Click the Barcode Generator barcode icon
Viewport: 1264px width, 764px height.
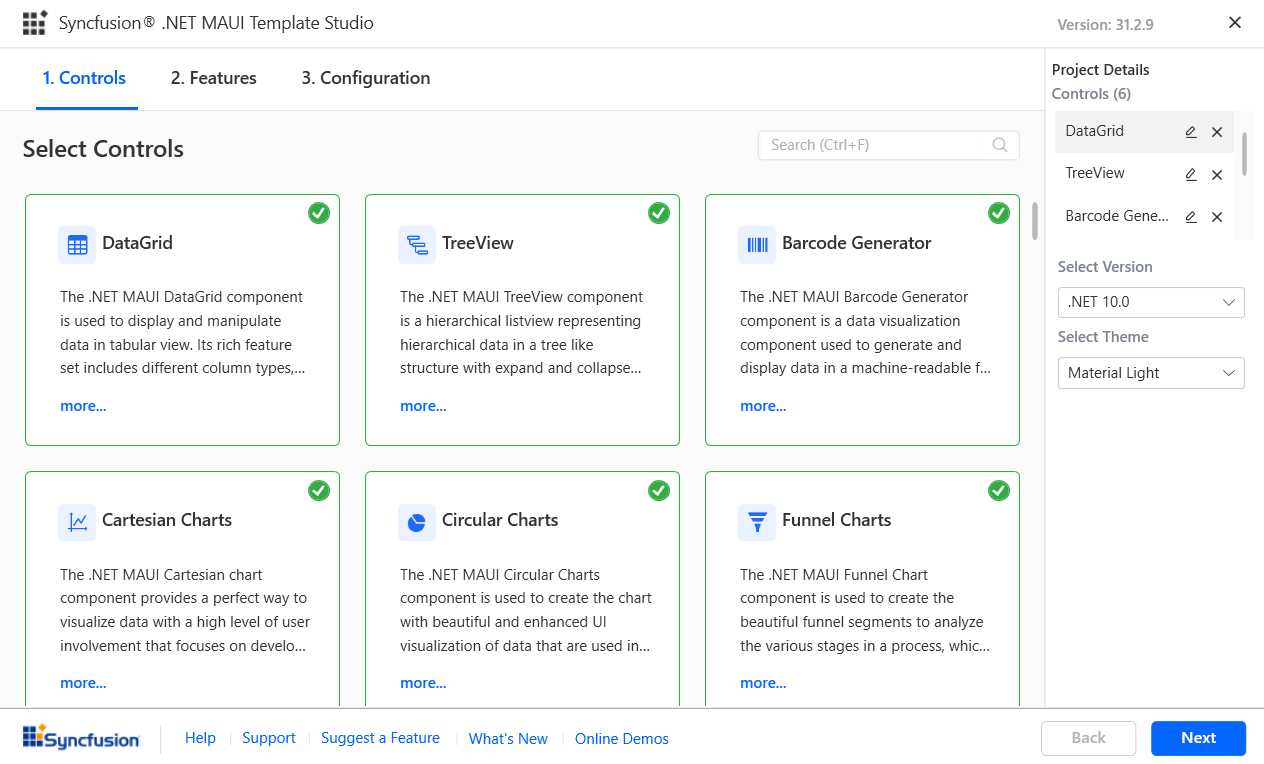coord(757,244)
